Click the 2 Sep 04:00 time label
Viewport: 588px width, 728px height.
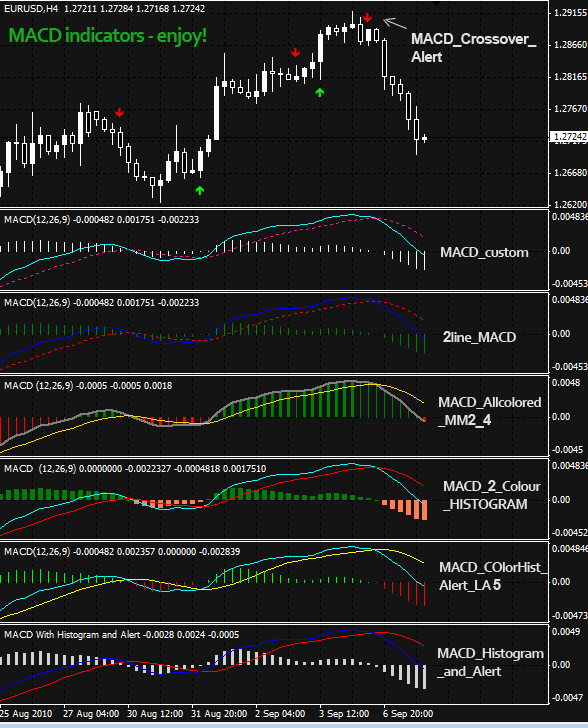tap(280, 714)
